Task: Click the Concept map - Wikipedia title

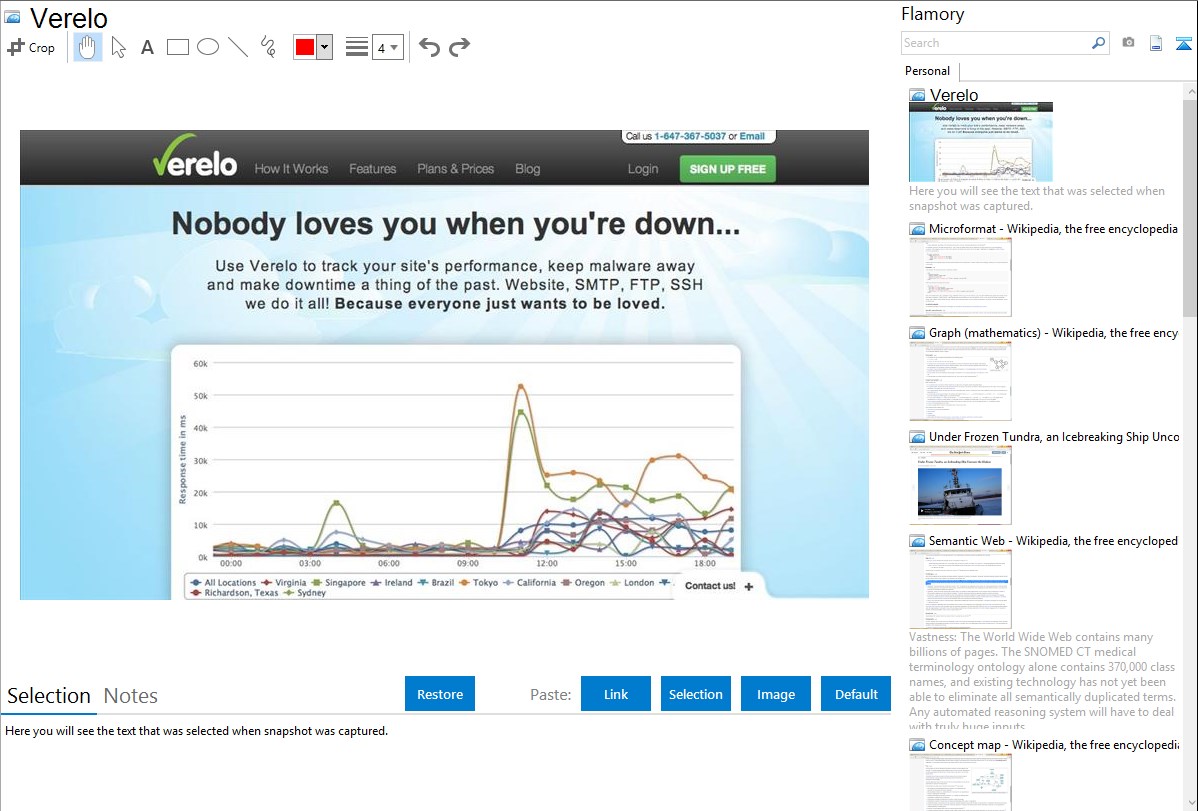Action: (x=1054, y=744)
